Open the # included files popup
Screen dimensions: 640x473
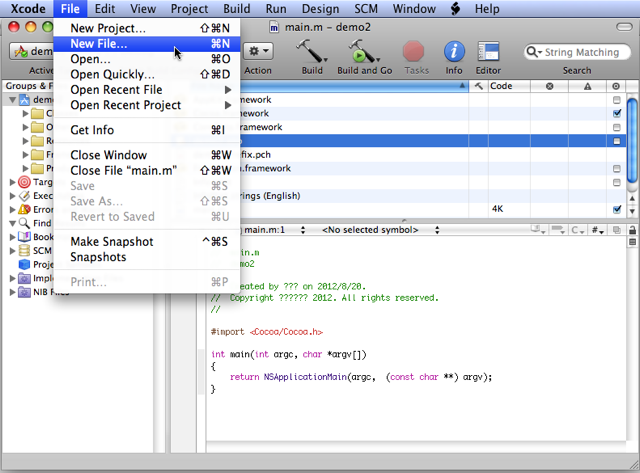[x=598, y=230]
